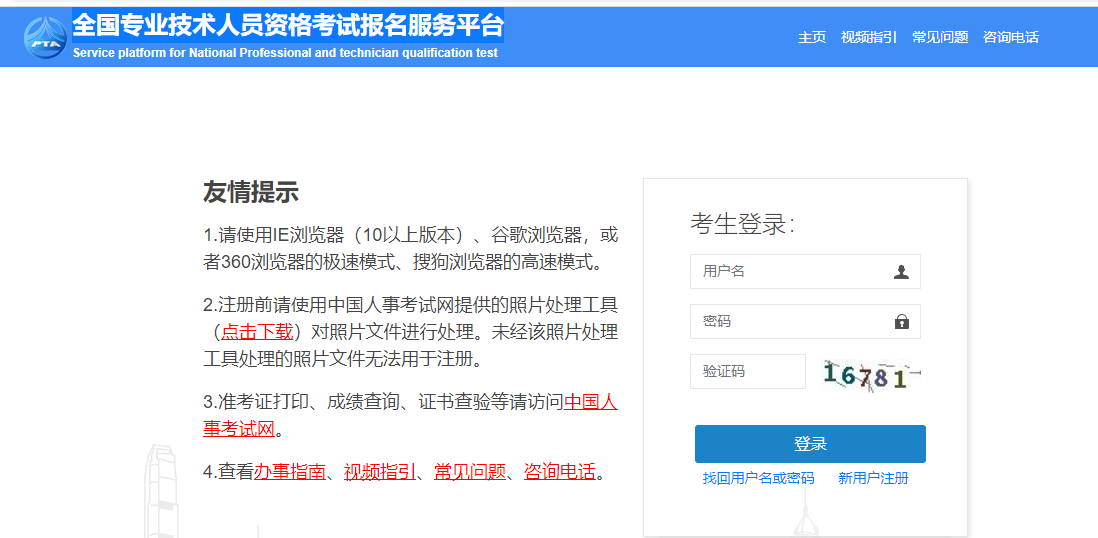
Task: Open the red 视频指引 link in tip 4
Action: point(380,471)
